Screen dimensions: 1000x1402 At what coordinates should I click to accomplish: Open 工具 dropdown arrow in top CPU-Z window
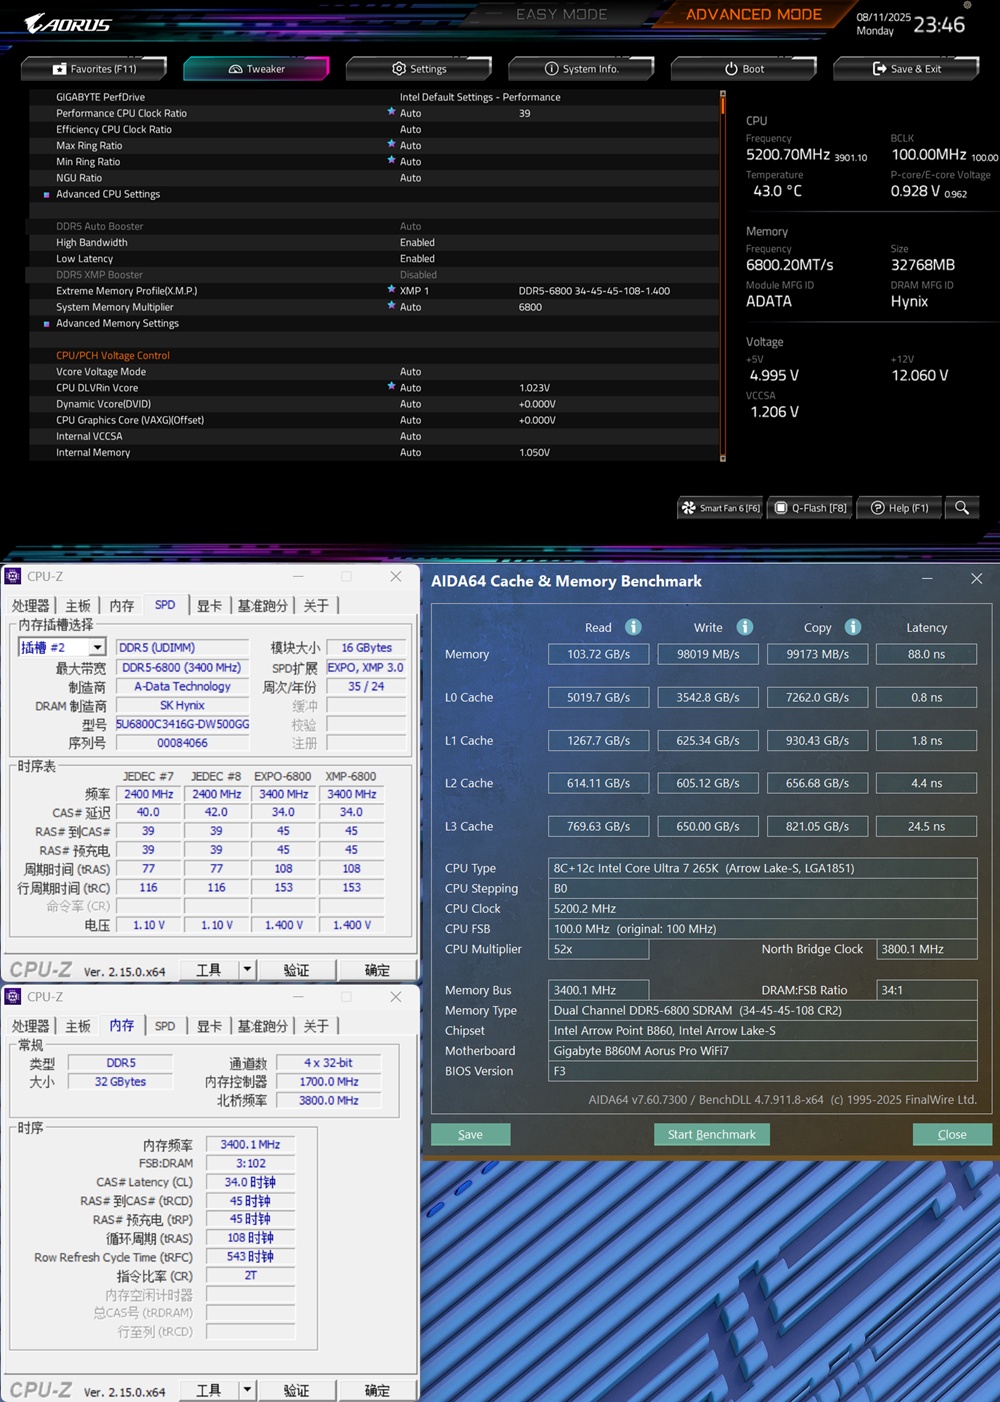coord(247,970)
